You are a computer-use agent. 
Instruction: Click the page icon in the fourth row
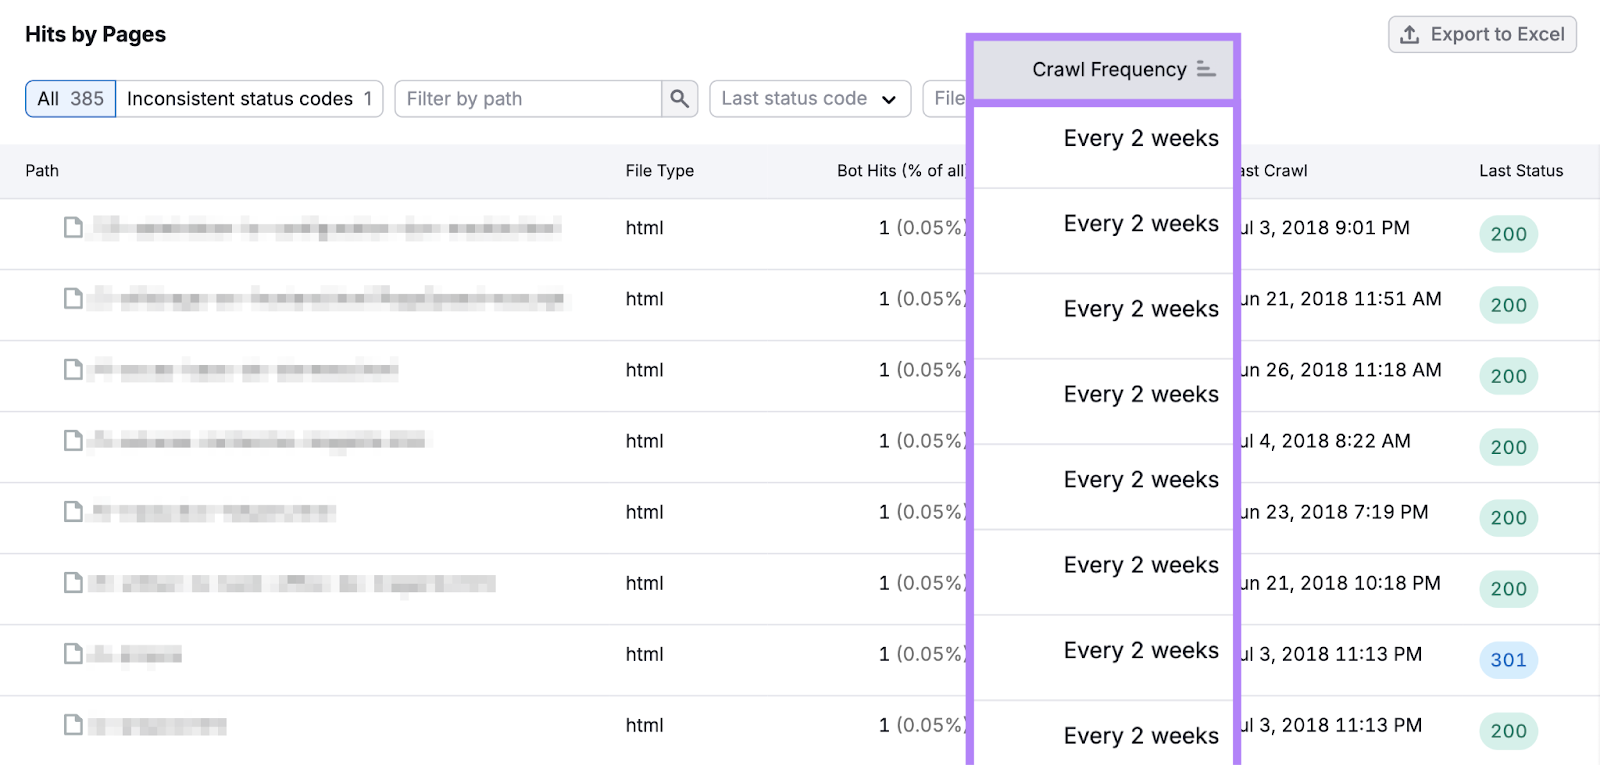[73, 441]
